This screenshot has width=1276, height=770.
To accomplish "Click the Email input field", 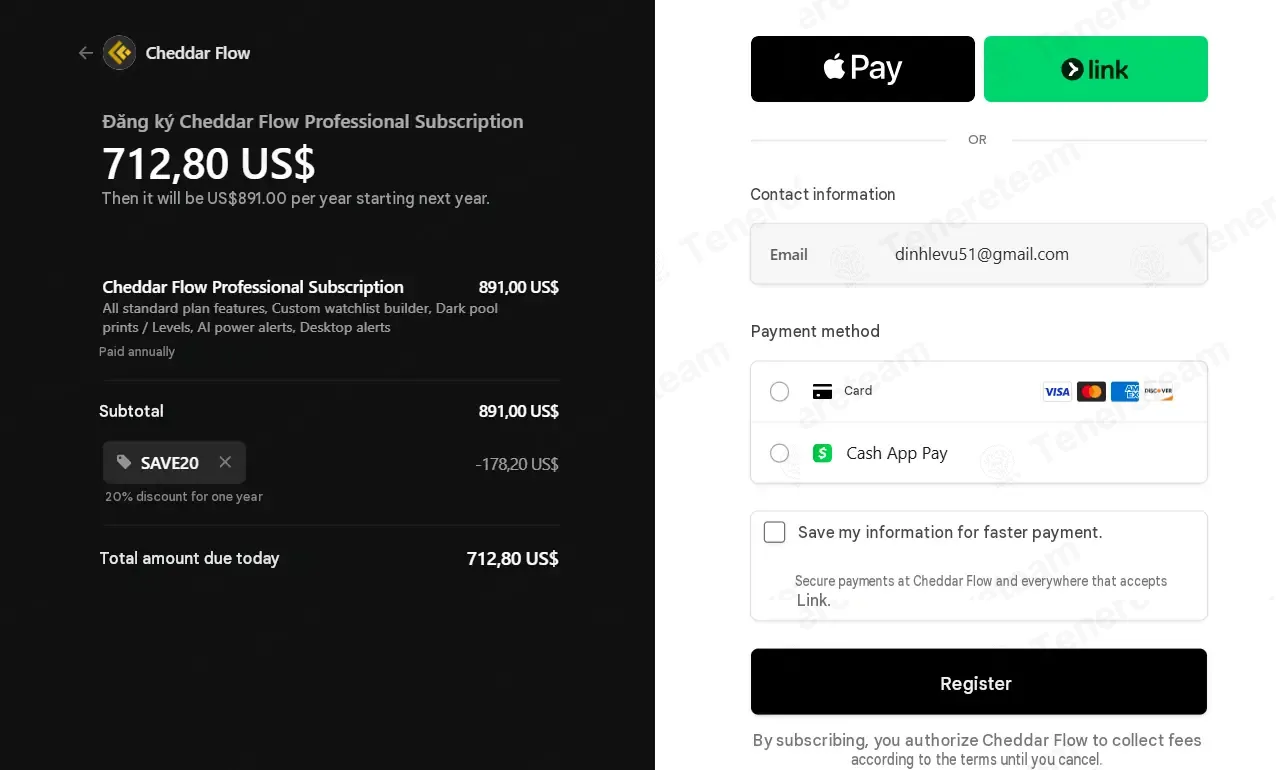I will (979, 254).
